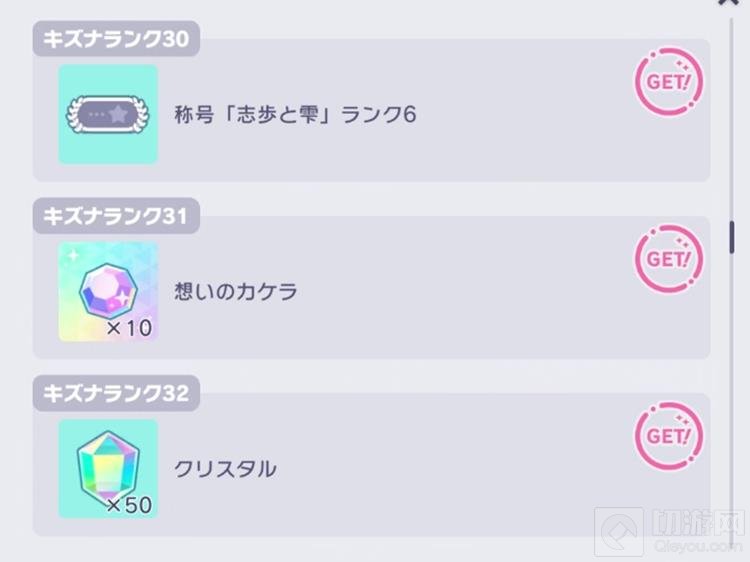This screenshot has width=750, height=562.
Task: Tap GET button for Kizuna Rank 32 crystals
Action: click(x=669, y=436)
